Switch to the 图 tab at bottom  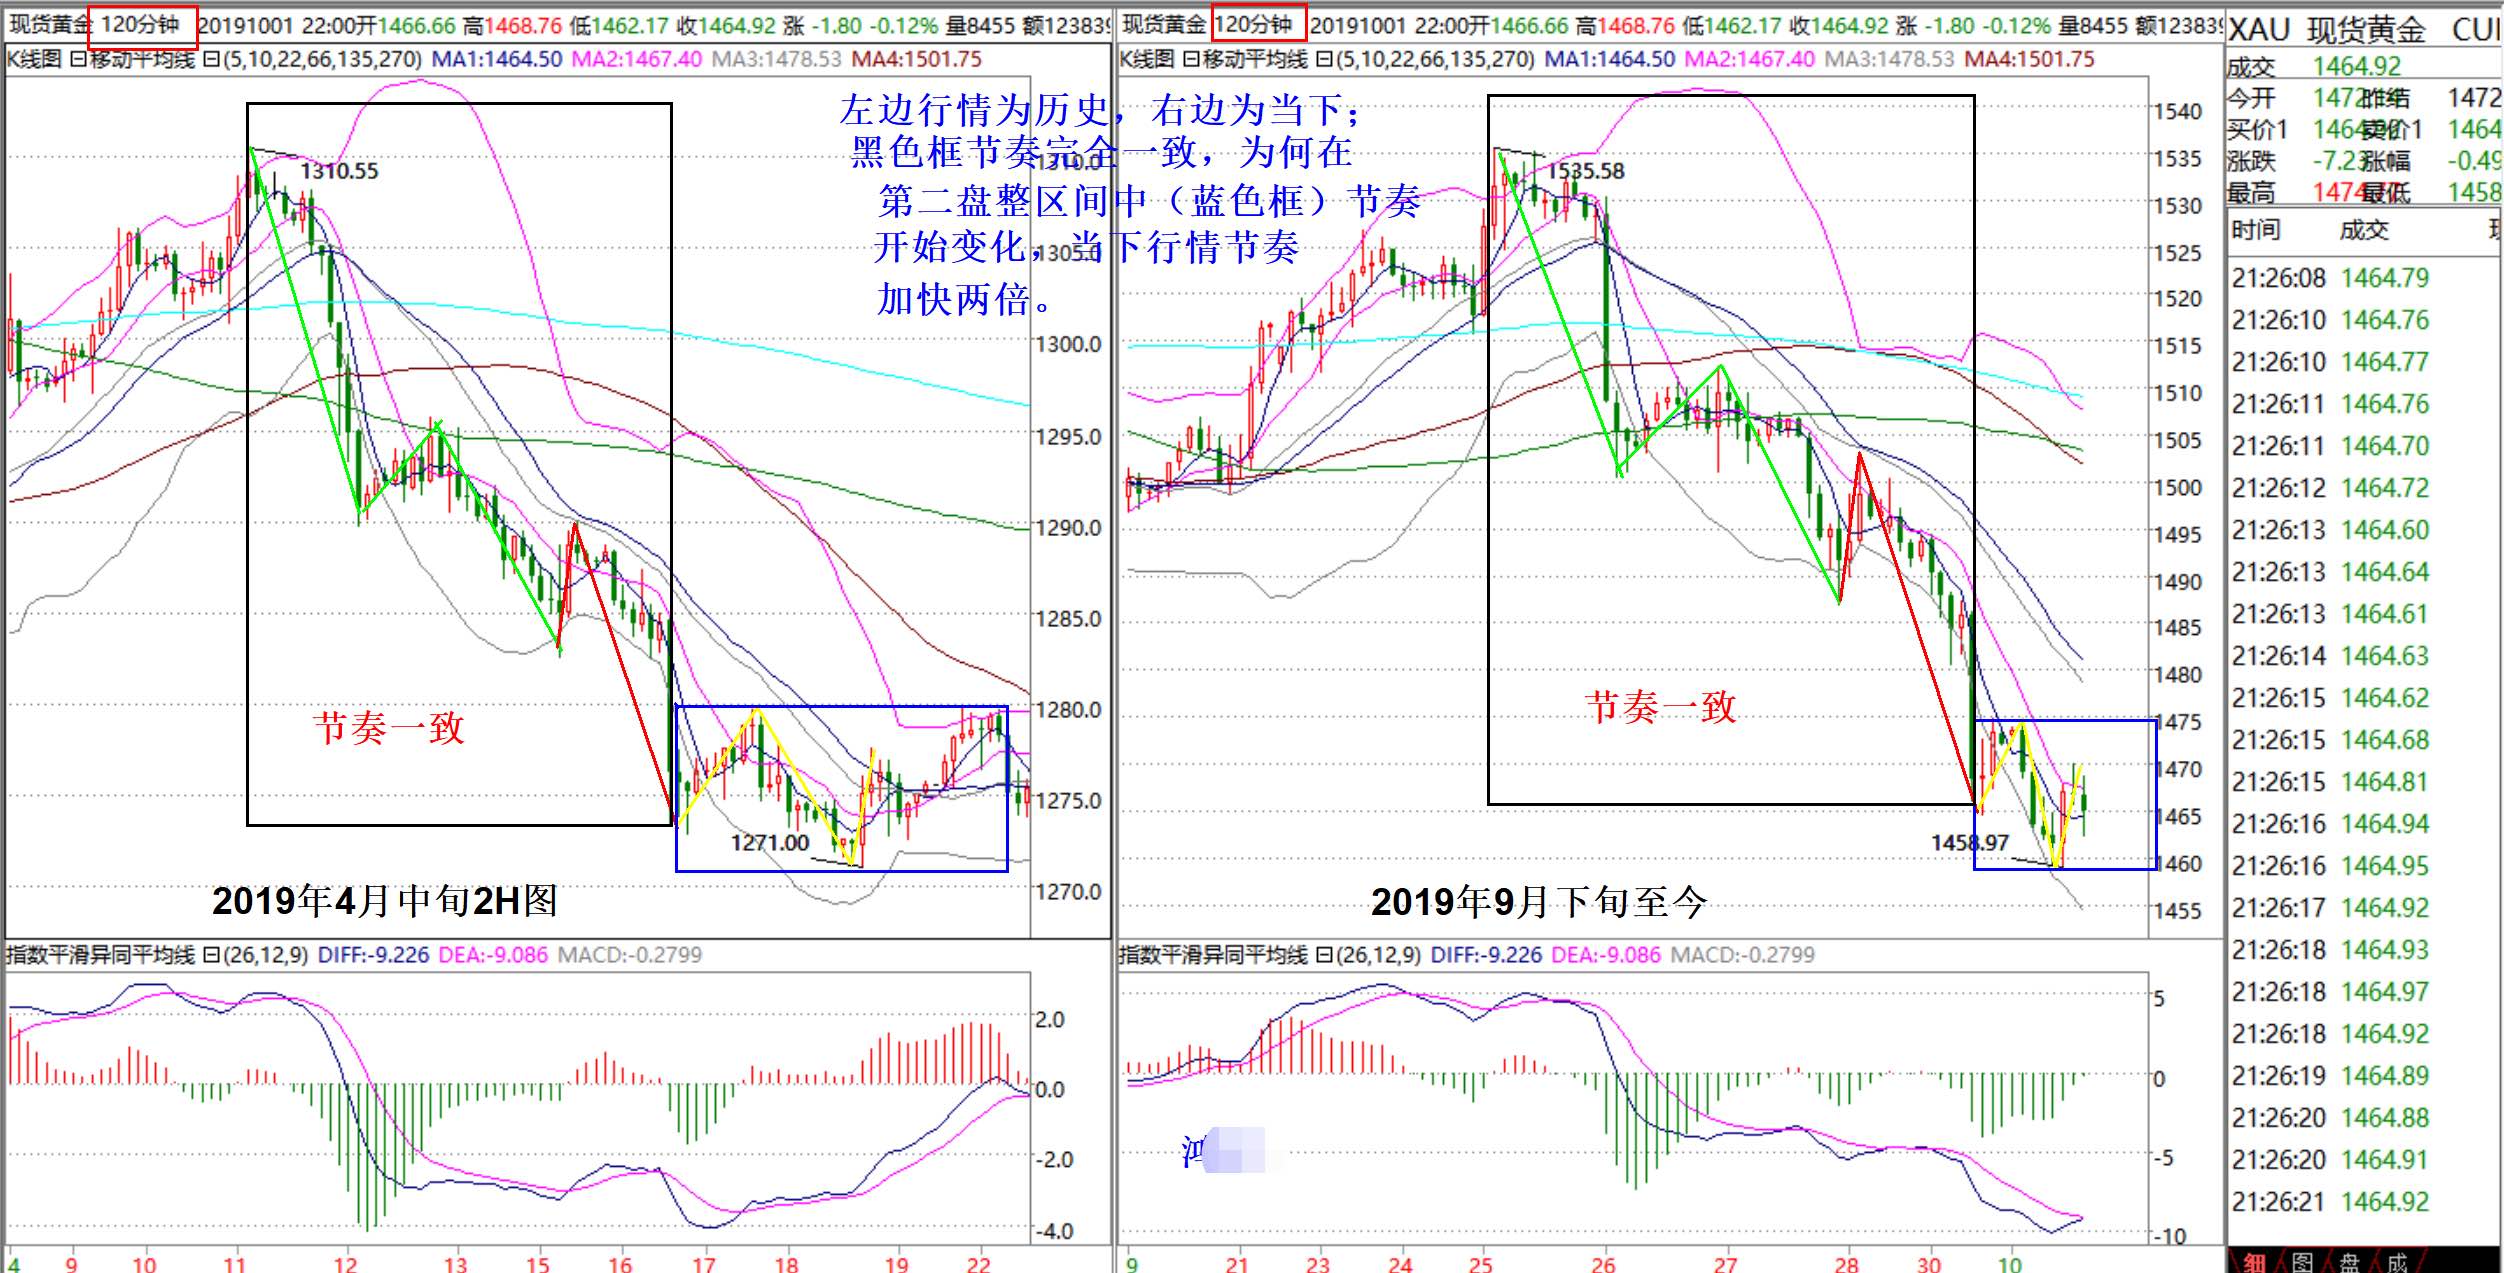2302,1262
